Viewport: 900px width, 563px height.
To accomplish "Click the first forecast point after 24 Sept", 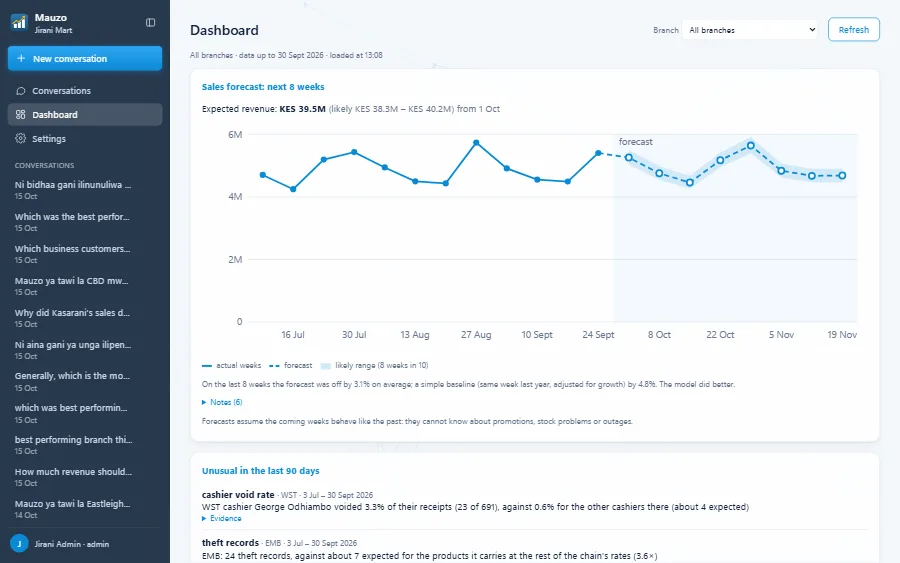I will click(629, 157).
